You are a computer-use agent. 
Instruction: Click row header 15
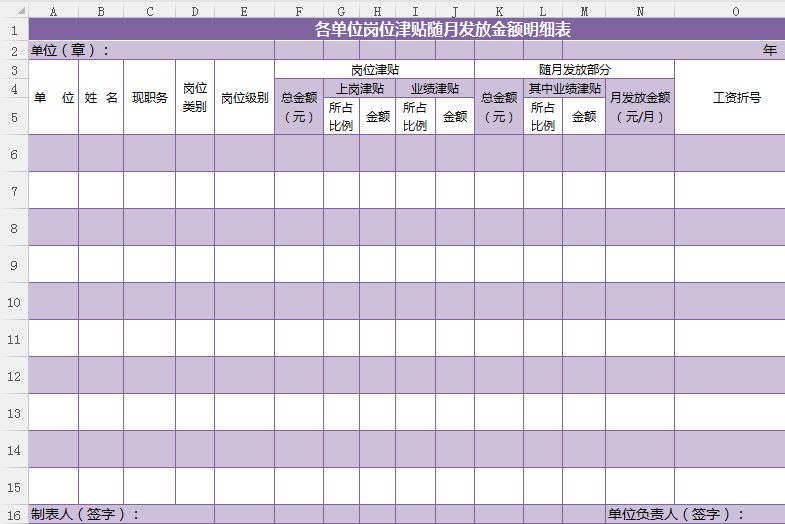tap(14, 486)
